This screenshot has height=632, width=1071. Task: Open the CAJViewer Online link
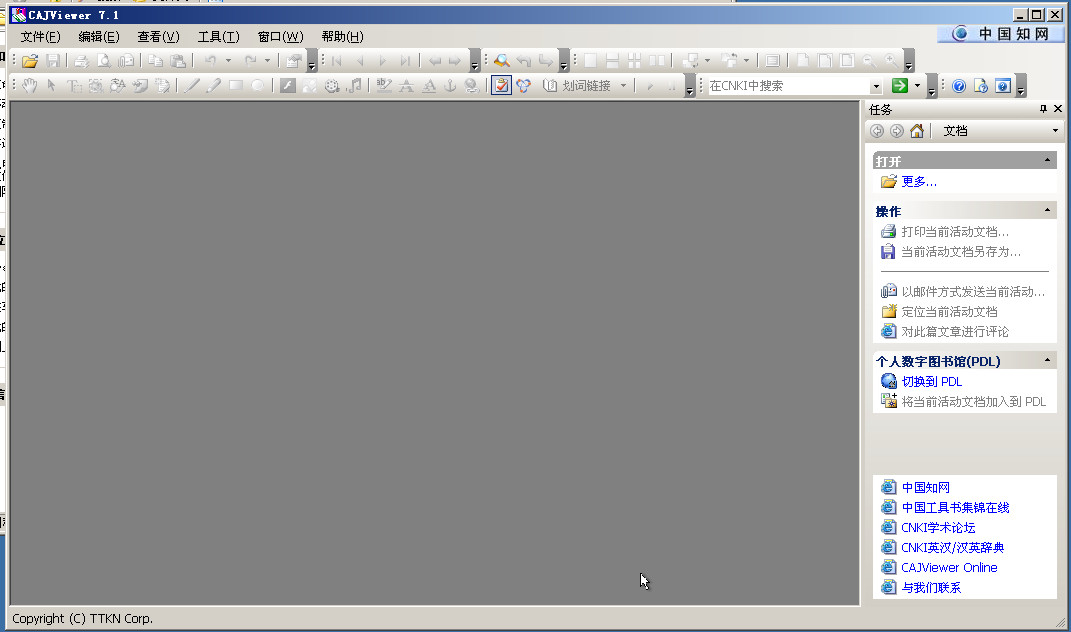[949, 567]
